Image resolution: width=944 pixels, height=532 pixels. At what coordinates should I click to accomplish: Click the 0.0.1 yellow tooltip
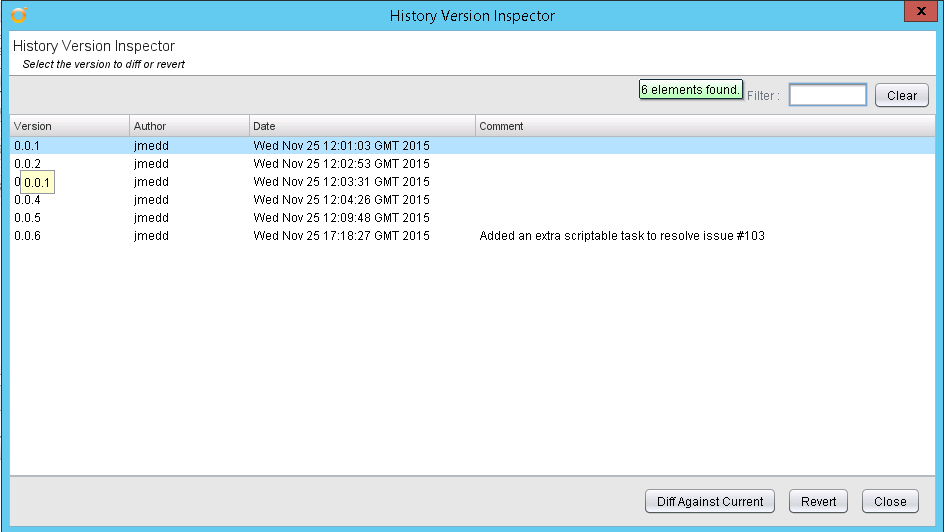pyautogui.click(x=37, y=182)
